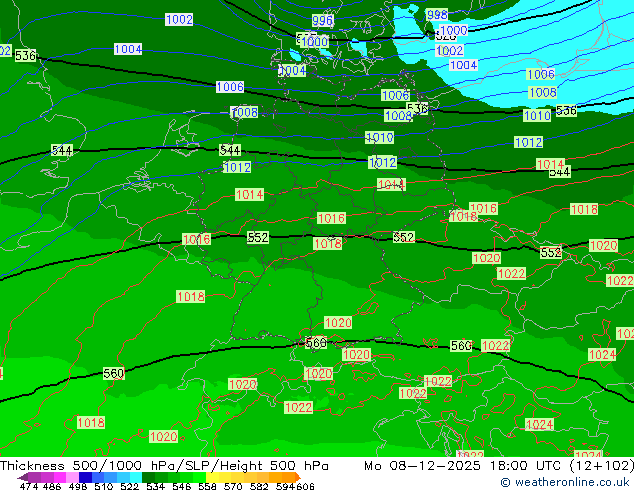The image size is (634, 490).
Task: Pick the bright magenta swatch before 498
Action: pyautogui.click(x=60, y=477)
